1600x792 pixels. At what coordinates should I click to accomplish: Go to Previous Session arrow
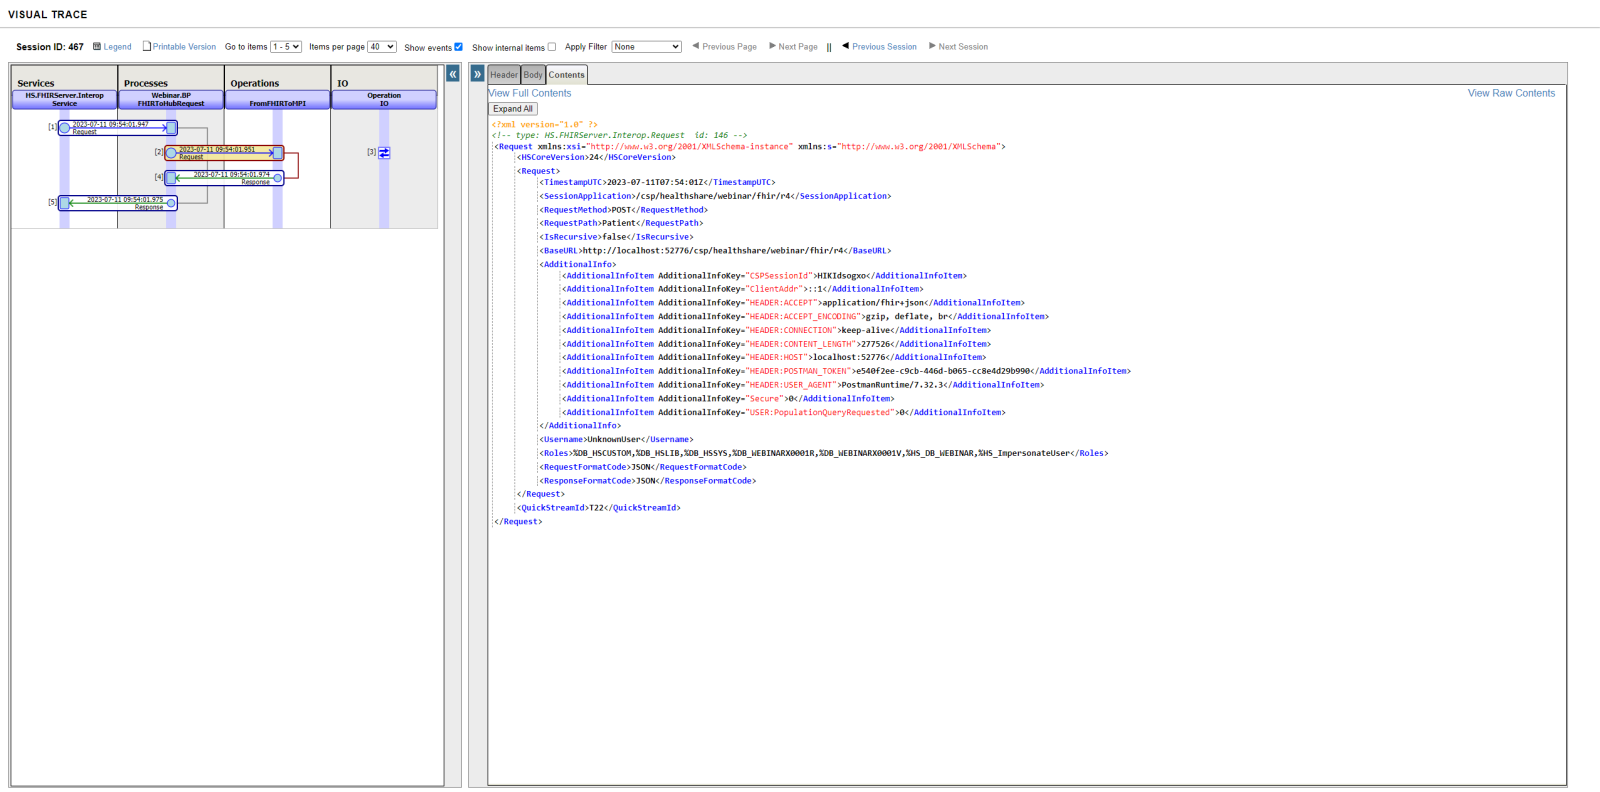coord(846,46)
